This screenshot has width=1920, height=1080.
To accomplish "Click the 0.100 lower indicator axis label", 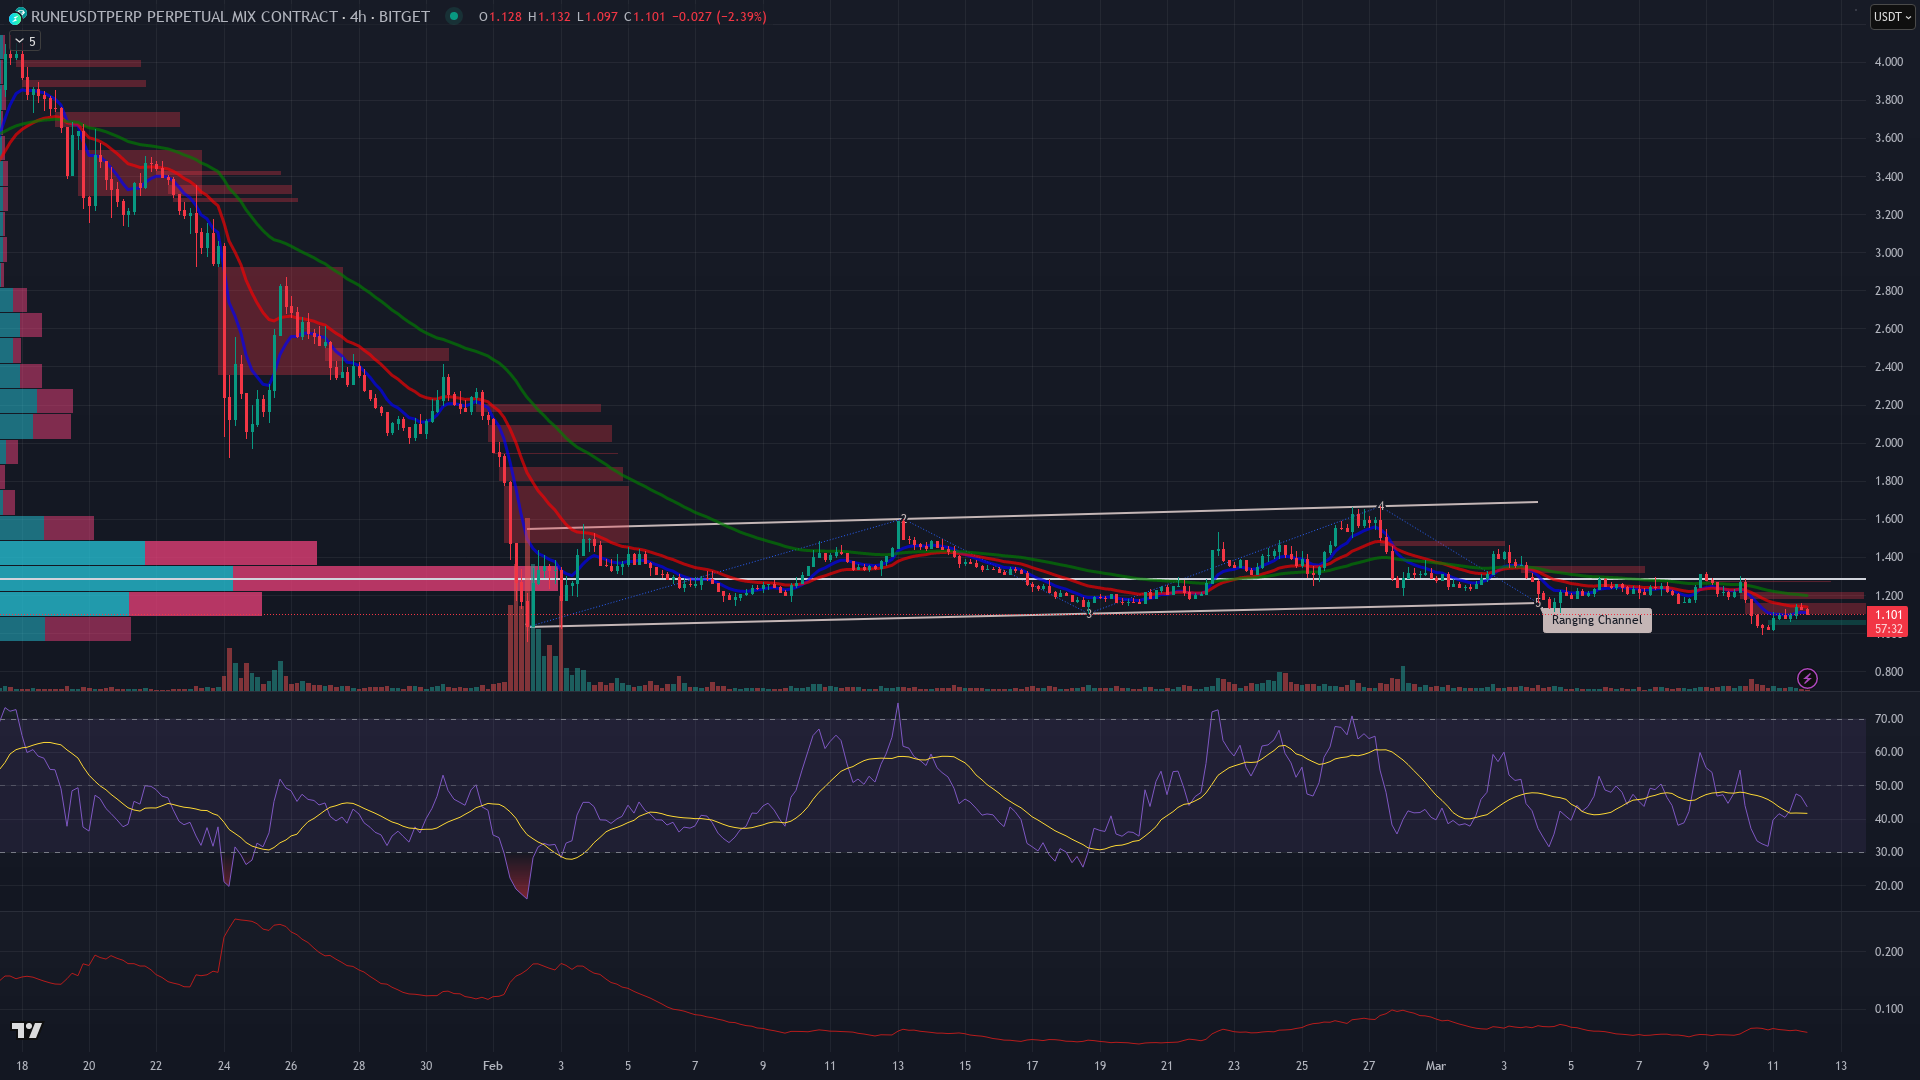I will tap(1889, 1009).
